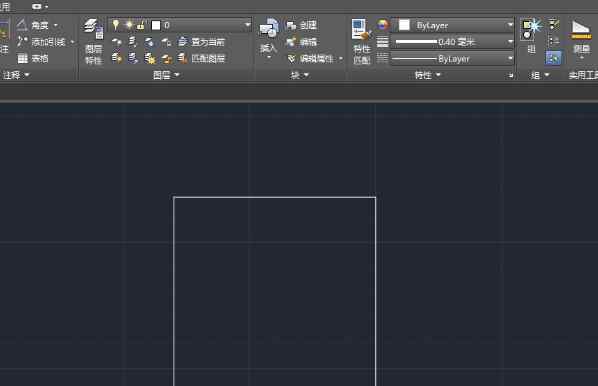Expand the 特性 (Properties) panel title
This screenshot has width=598, height=386.
[428, 75]
